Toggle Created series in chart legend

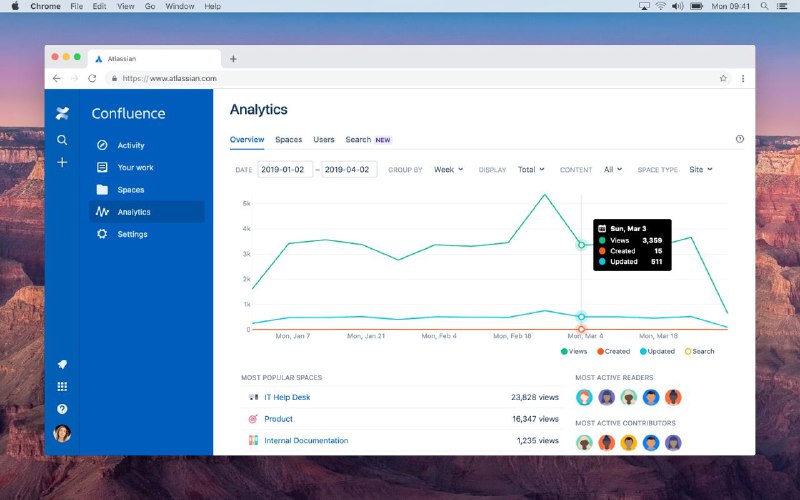pos(613,352)
